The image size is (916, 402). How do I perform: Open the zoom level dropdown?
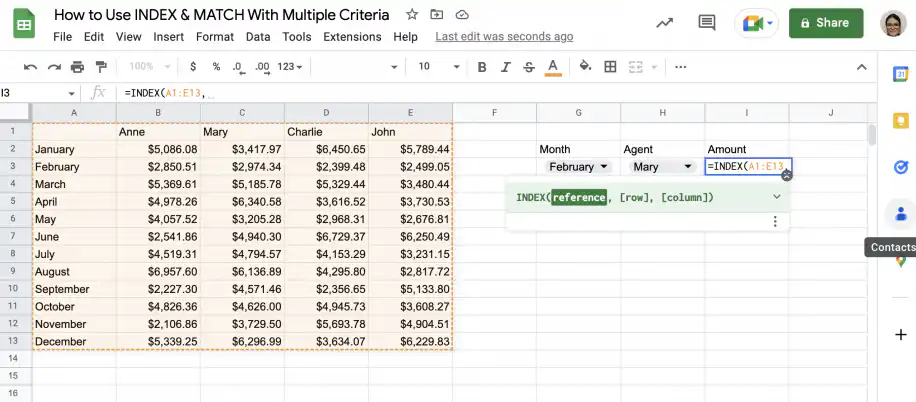click(150, 67)
